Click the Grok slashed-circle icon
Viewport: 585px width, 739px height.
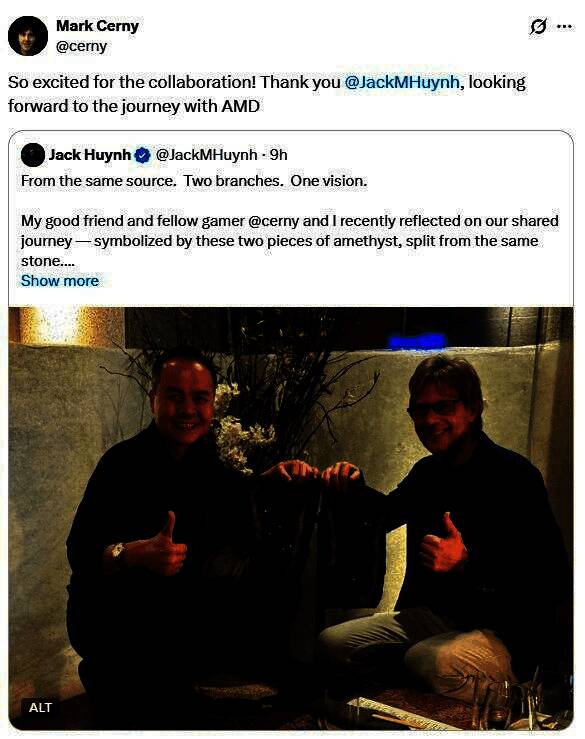click(538, 26)
